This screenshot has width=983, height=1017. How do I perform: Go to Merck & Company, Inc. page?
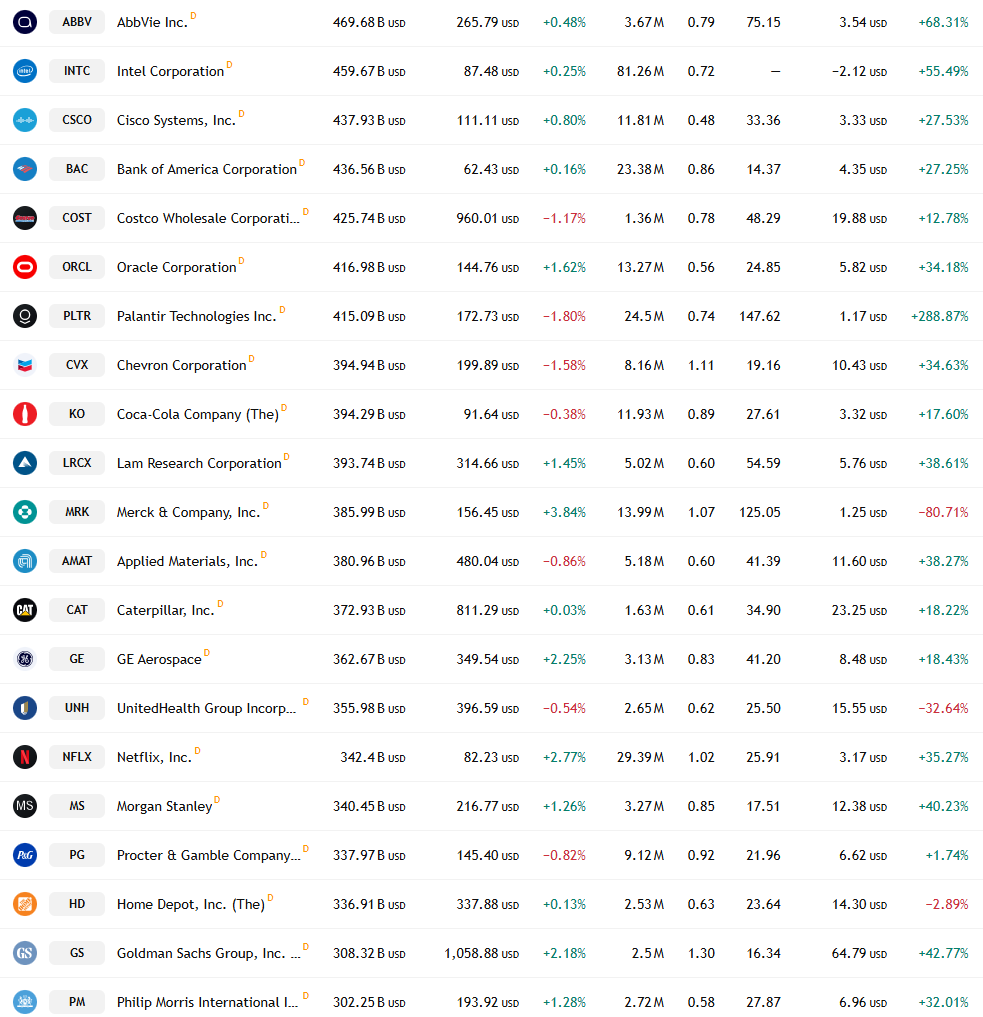[188, 512]
